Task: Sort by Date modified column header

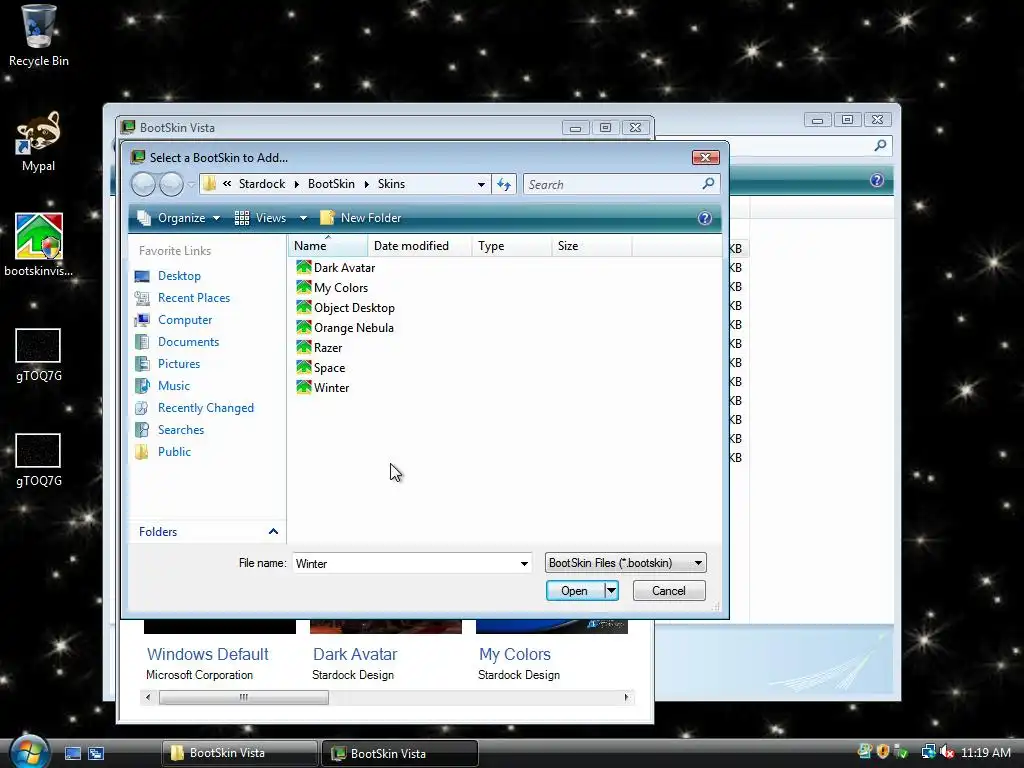Action: coord(420,246)
